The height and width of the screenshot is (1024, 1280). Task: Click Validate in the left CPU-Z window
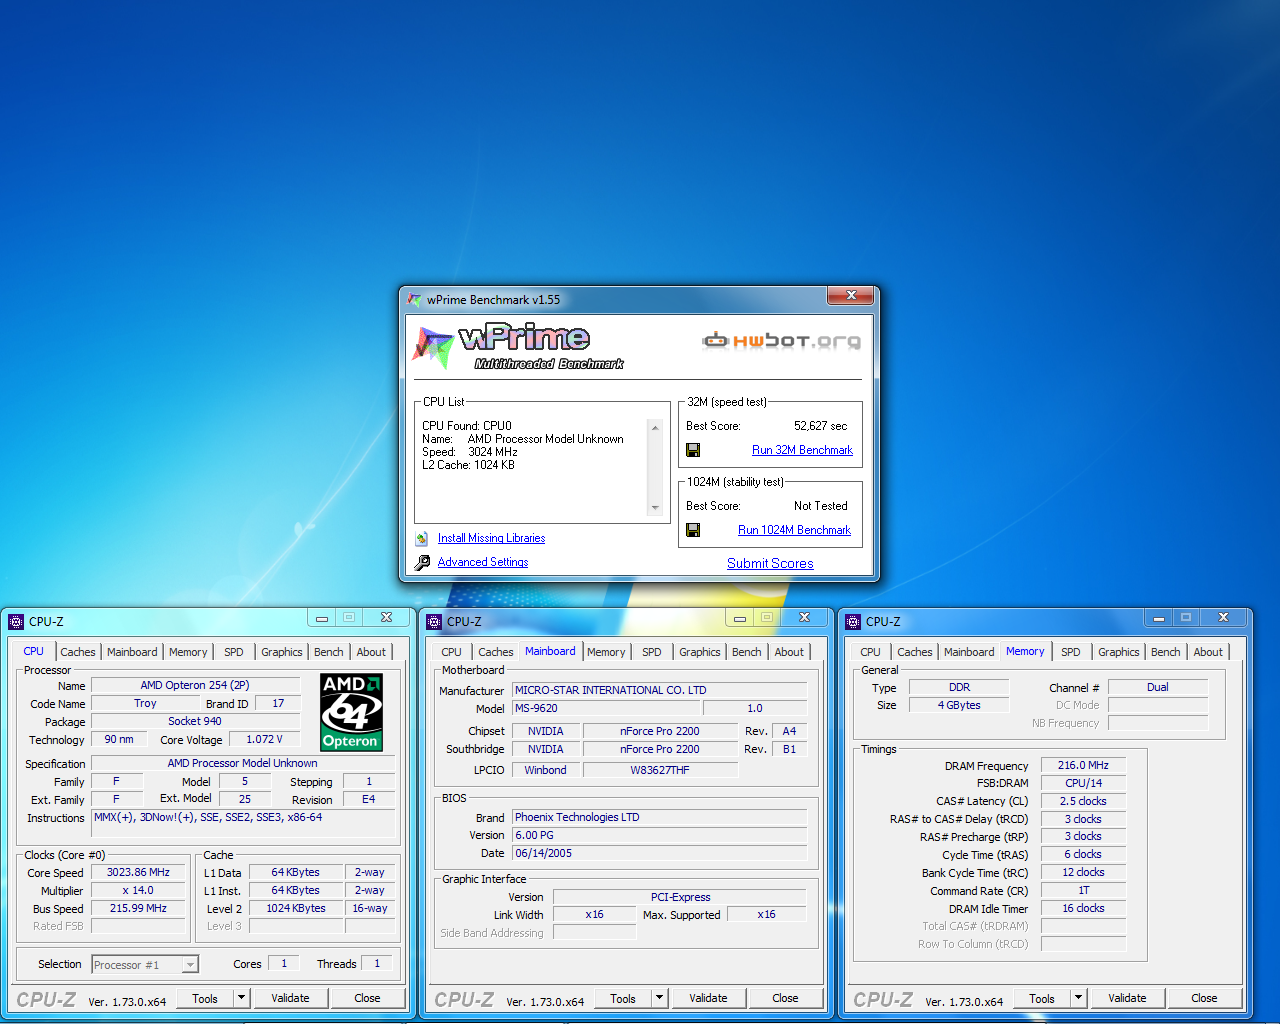[290, 998]
